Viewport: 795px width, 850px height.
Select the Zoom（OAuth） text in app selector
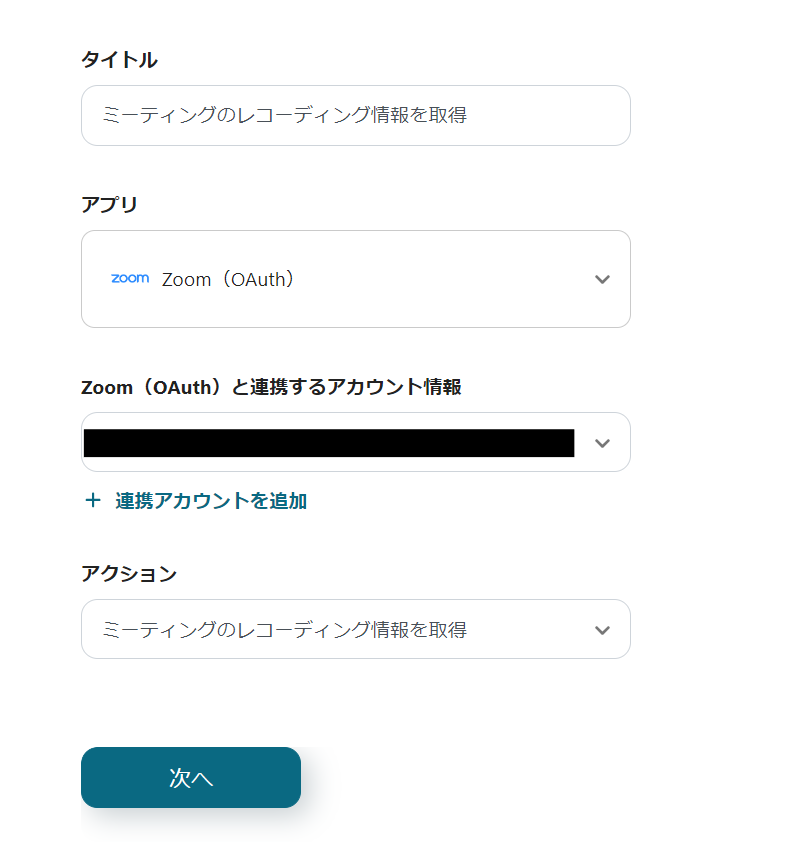click(x=230, y=280)
